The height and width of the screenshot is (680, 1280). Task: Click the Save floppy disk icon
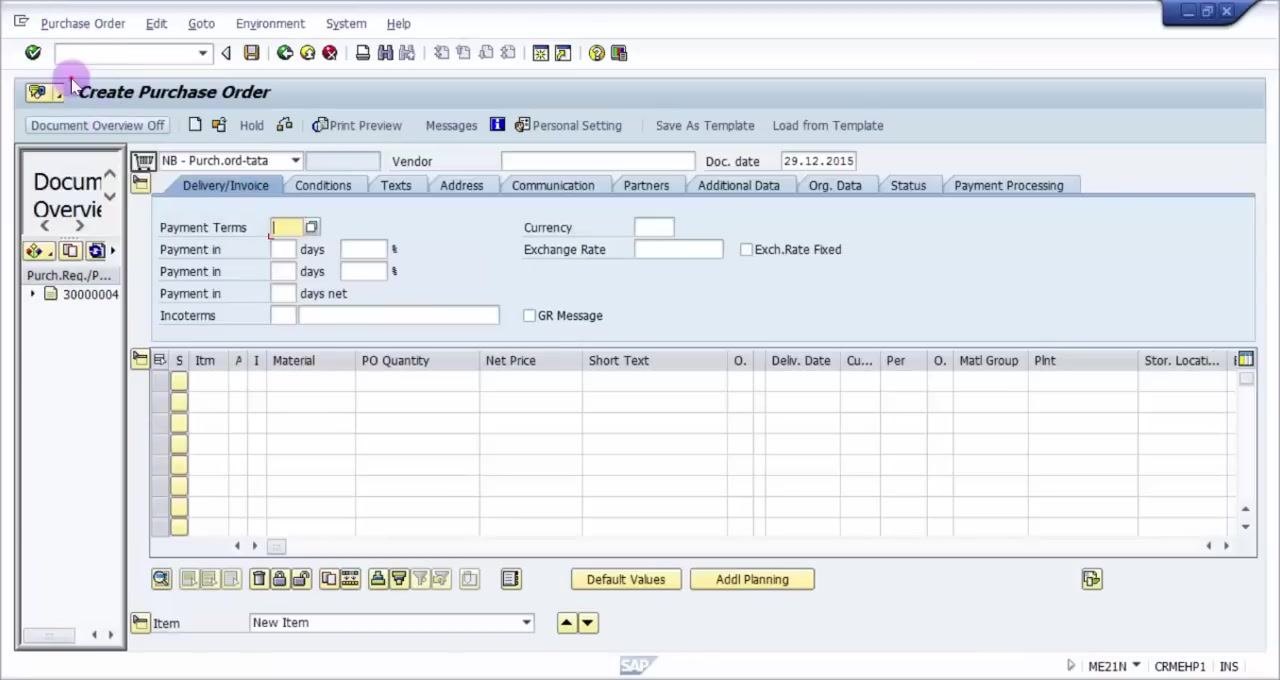pyautogui.click(x=252, y=53)
